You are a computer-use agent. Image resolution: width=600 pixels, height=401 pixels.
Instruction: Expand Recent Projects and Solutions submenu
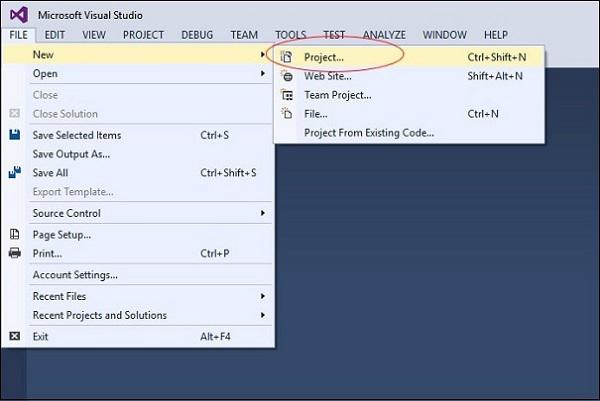coord(262,315)
